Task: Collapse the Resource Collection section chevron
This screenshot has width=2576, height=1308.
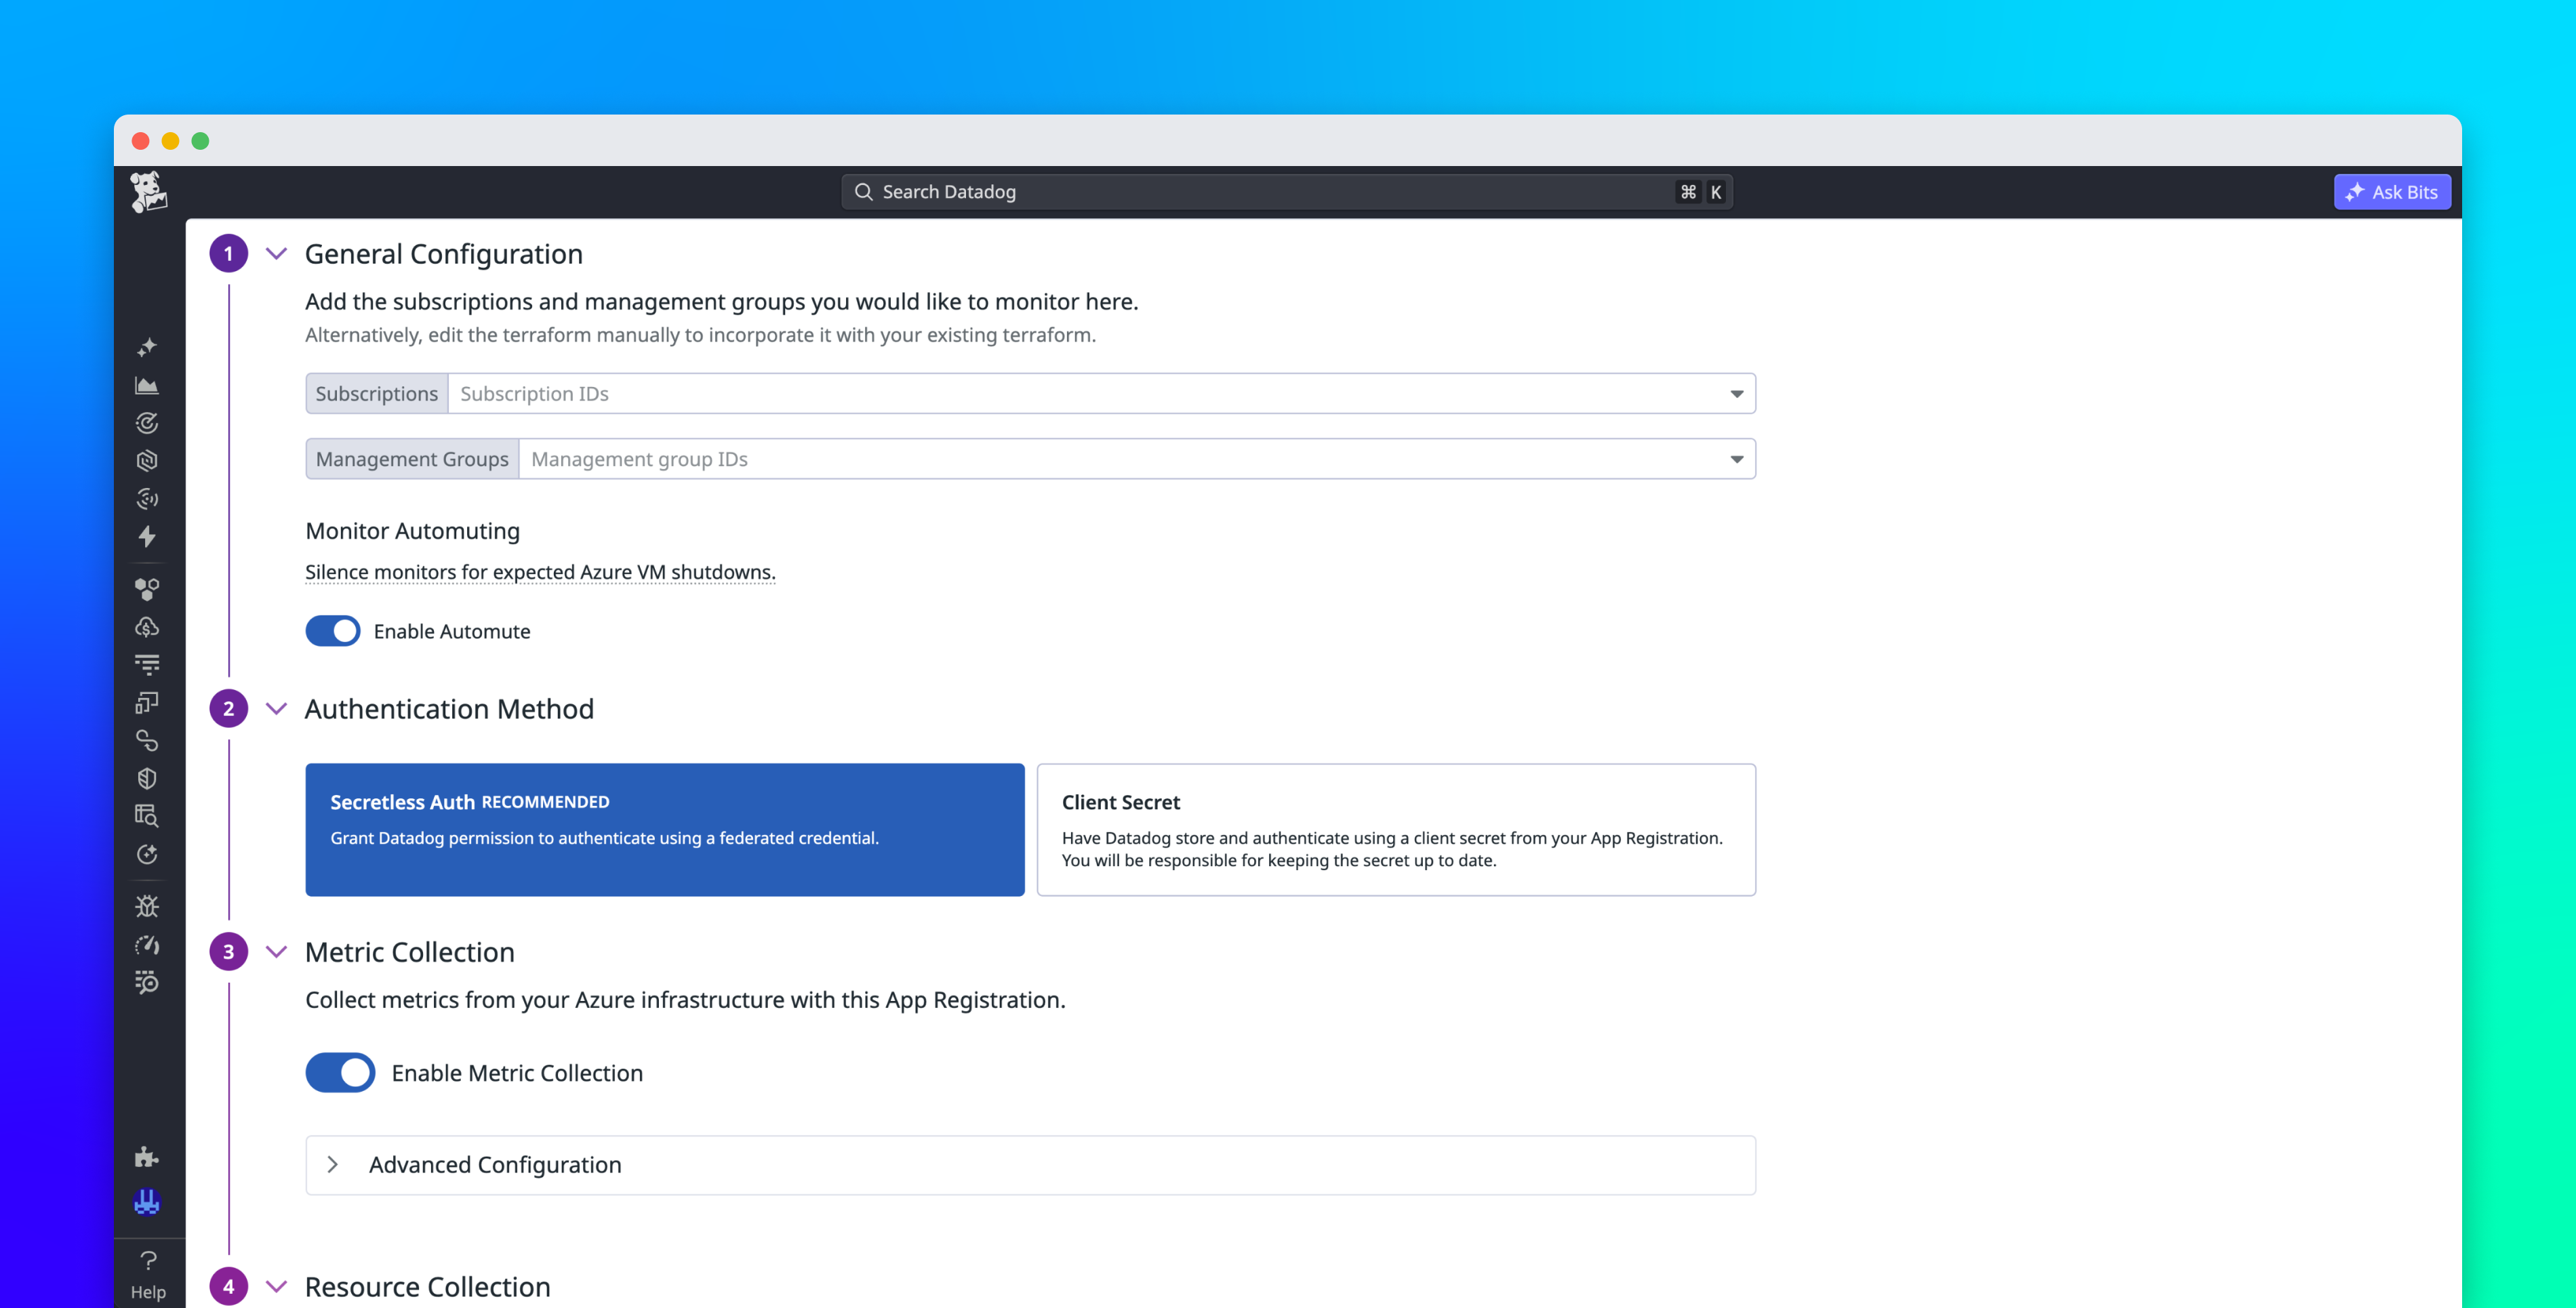Action: pos(277,1287)
